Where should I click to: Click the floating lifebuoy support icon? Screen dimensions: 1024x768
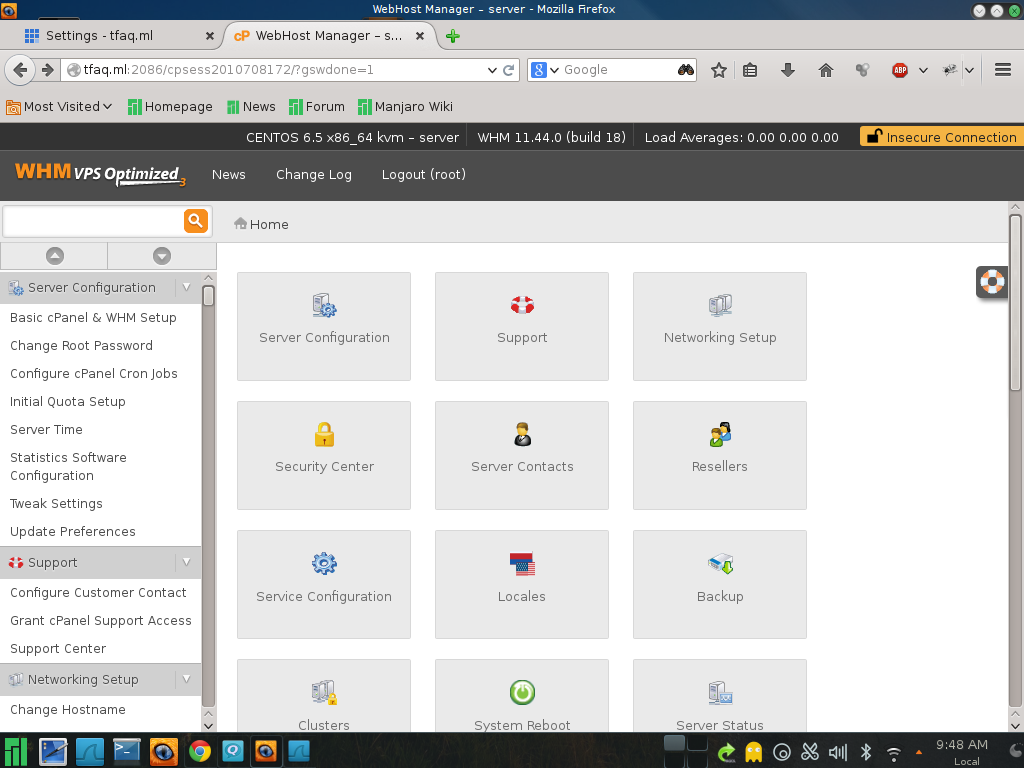point(992,282)
